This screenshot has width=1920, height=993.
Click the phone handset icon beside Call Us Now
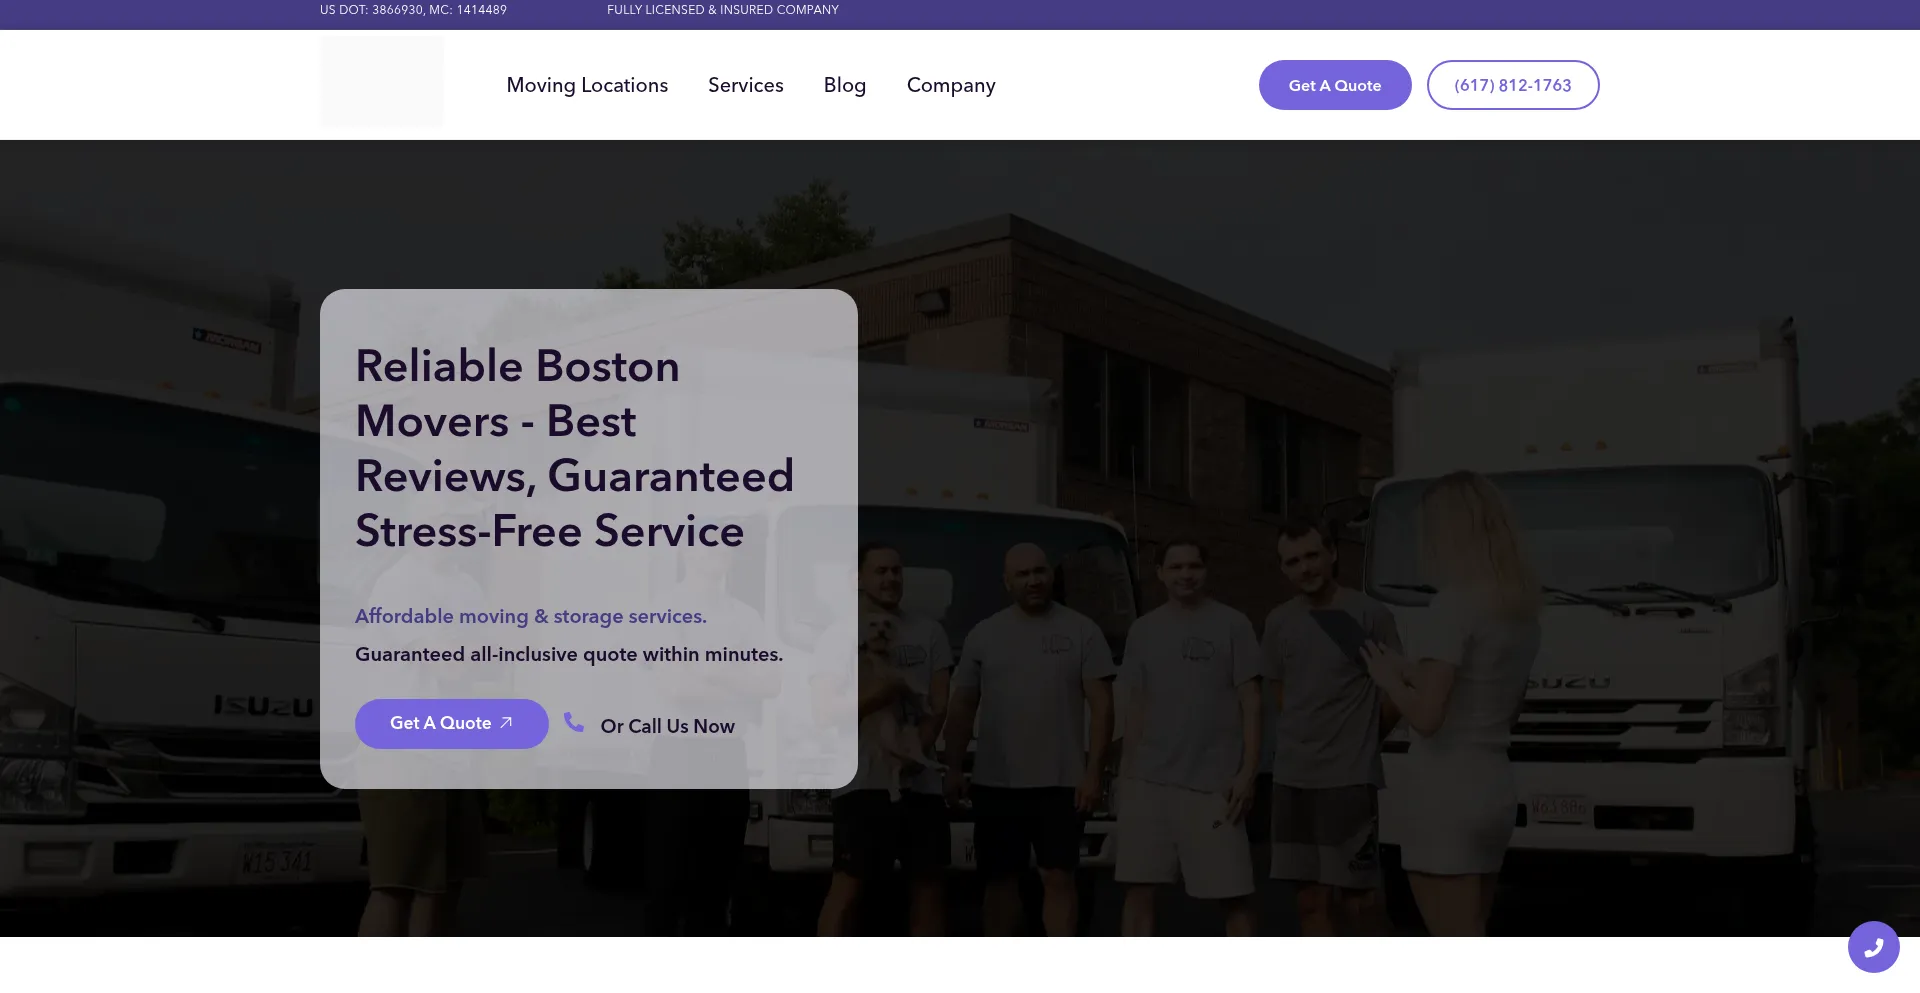click(573, 722)
